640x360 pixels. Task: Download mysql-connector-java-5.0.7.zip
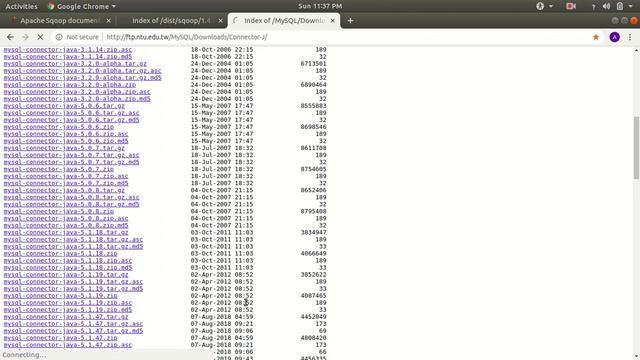coord(59,169)
